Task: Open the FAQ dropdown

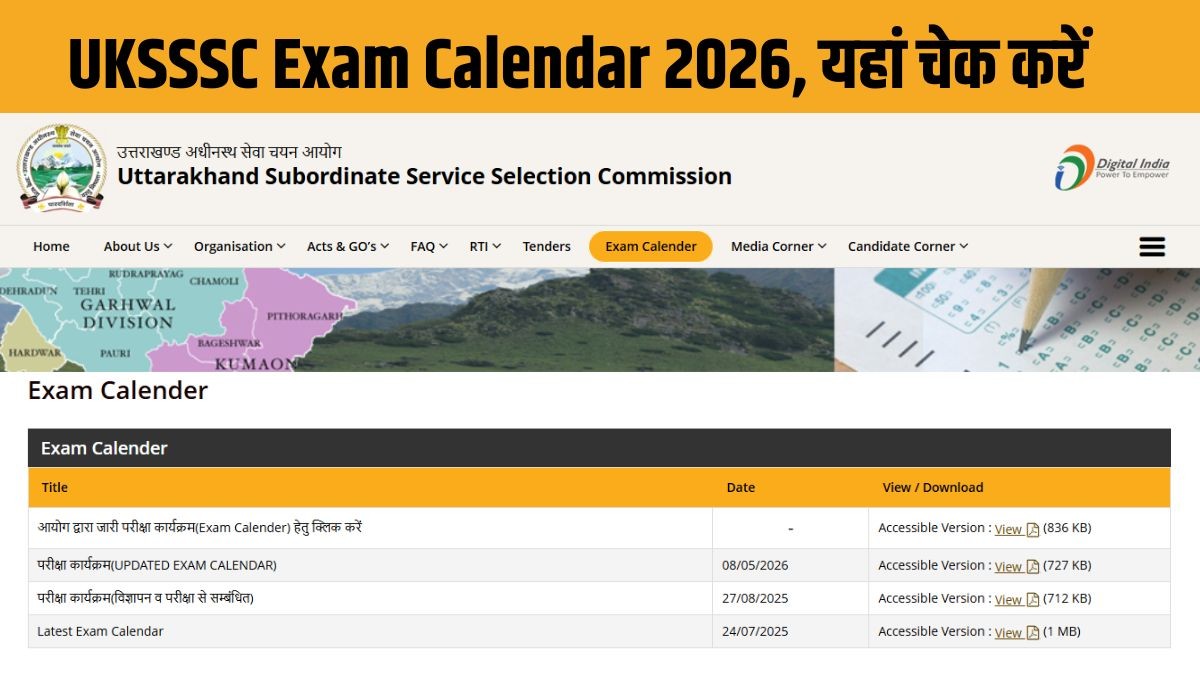Action: click(429, 246)
